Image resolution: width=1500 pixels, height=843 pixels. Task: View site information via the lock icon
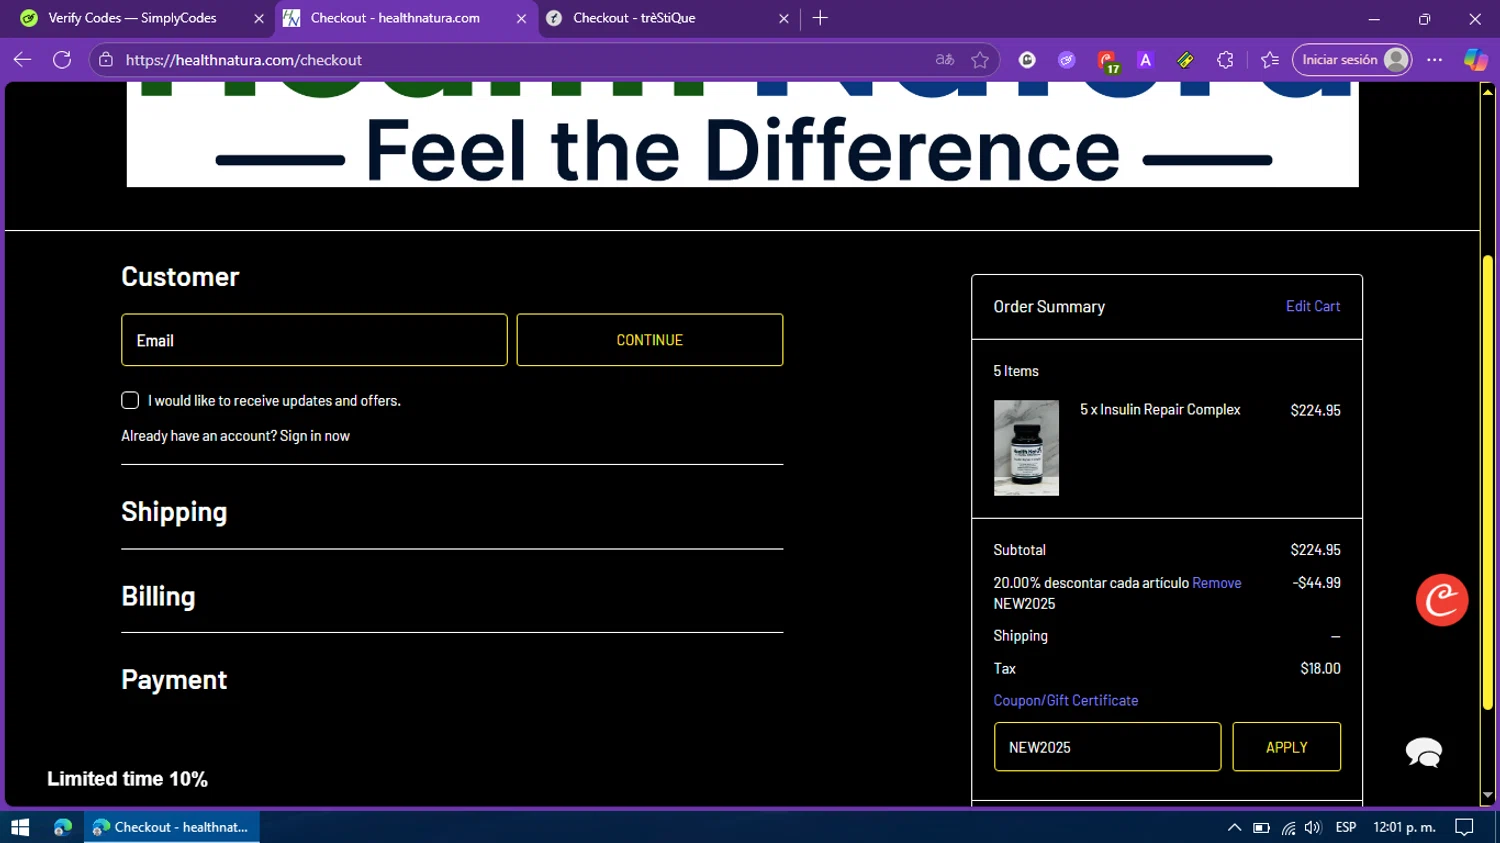pyautogui.click(x=106, y=60)
